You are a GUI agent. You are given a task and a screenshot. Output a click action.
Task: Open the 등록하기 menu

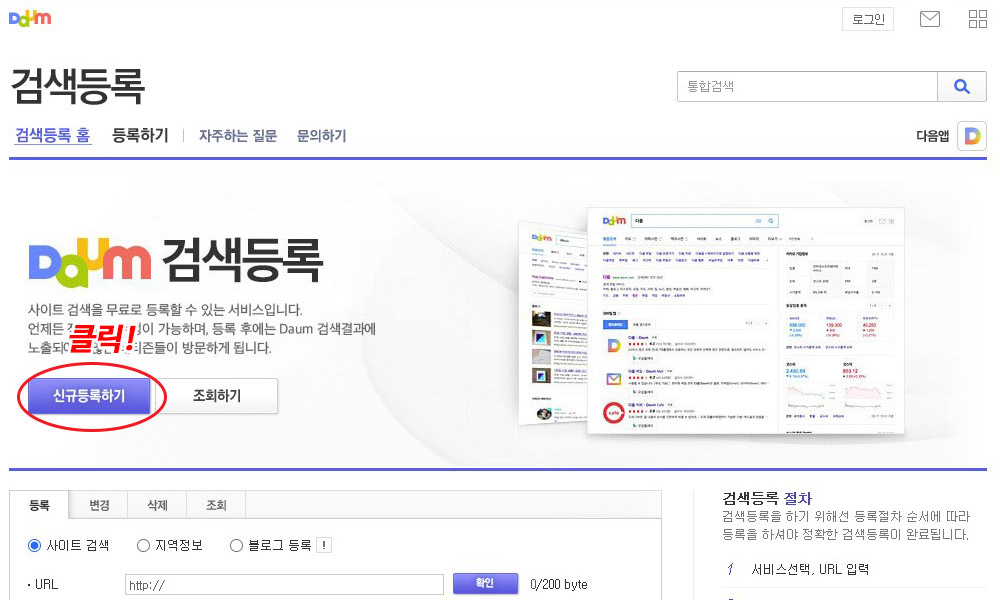pyautogui.click(x=140, y=135)
